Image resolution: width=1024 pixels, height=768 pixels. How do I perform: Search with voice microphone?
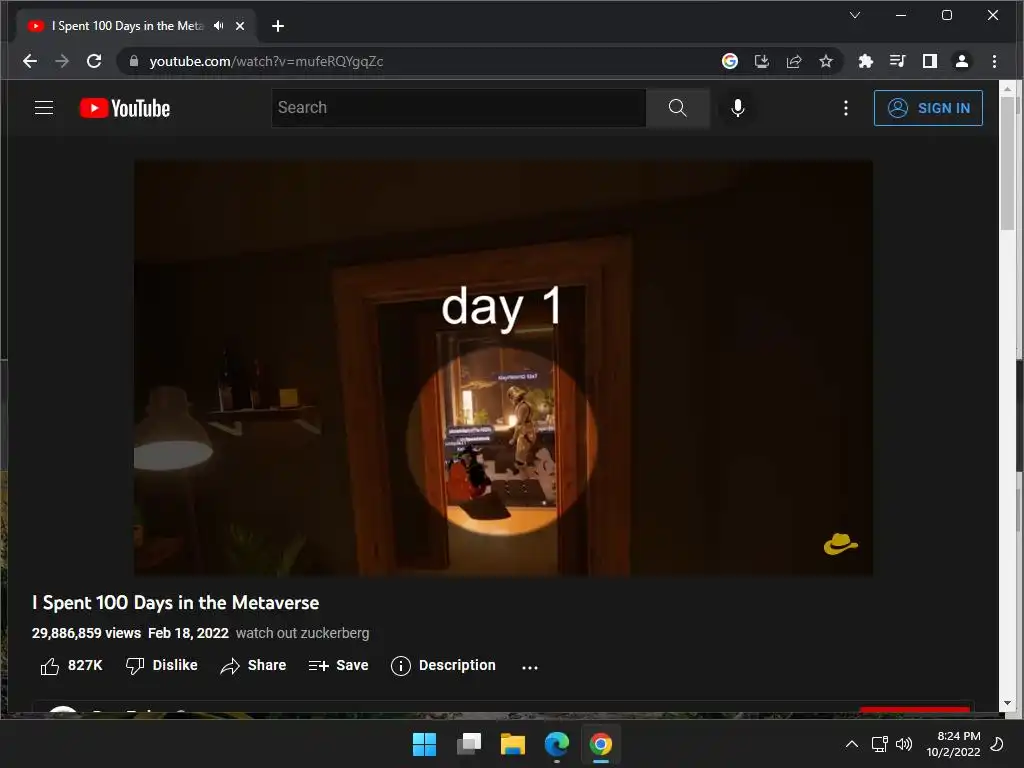tap(737, 108)
